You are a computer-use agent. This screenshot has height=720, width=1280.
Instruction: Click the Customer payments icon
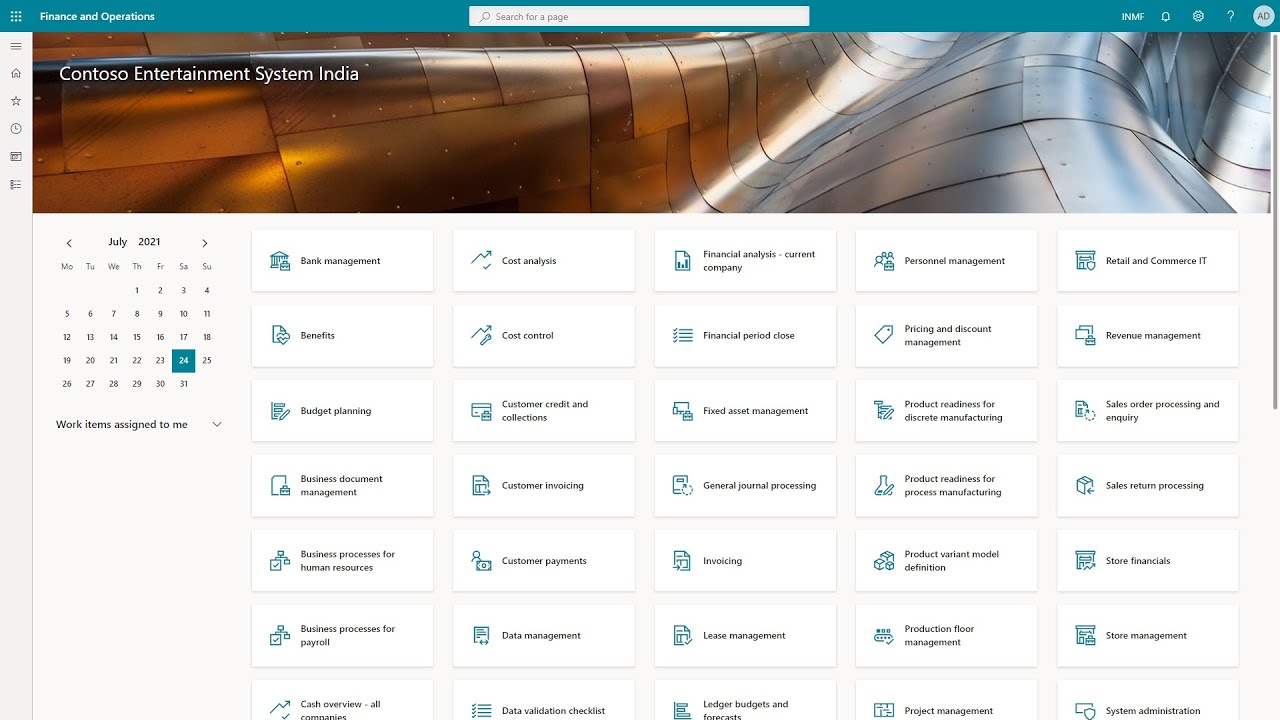(481, 561)
